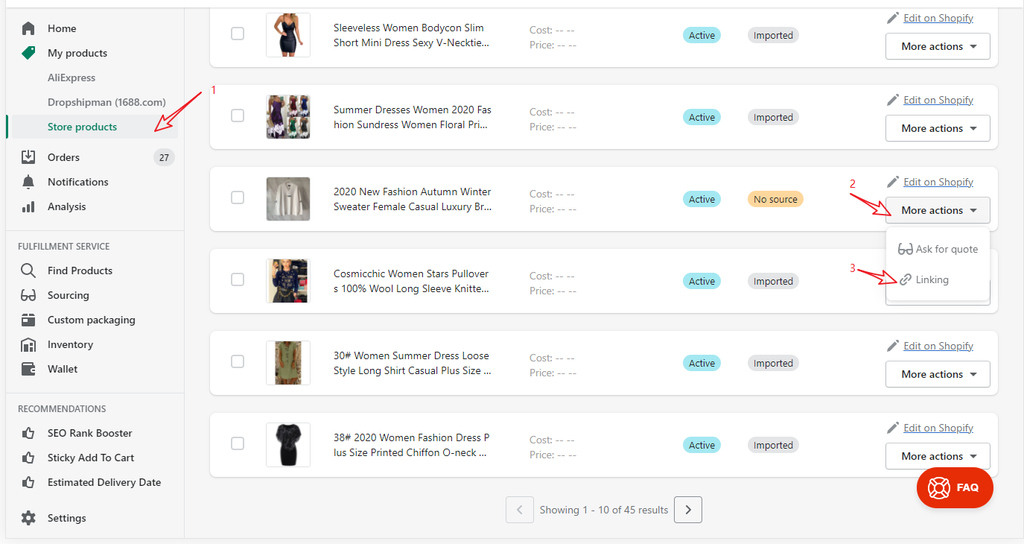
Task: Open the Analysis bar chart icon
Action: (x=28, y=207)
